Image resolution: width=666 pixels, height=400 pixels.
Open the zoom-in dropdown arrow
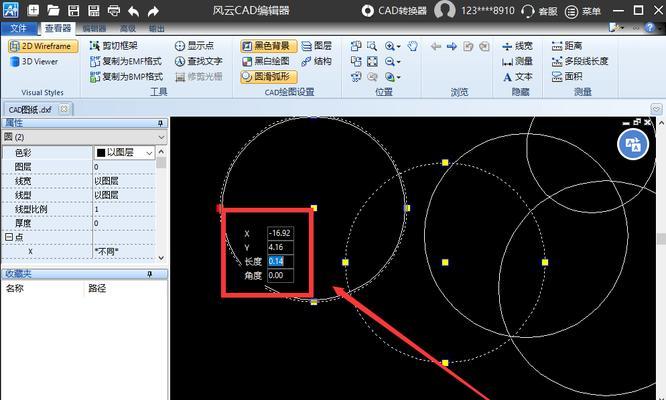[398, 46]
